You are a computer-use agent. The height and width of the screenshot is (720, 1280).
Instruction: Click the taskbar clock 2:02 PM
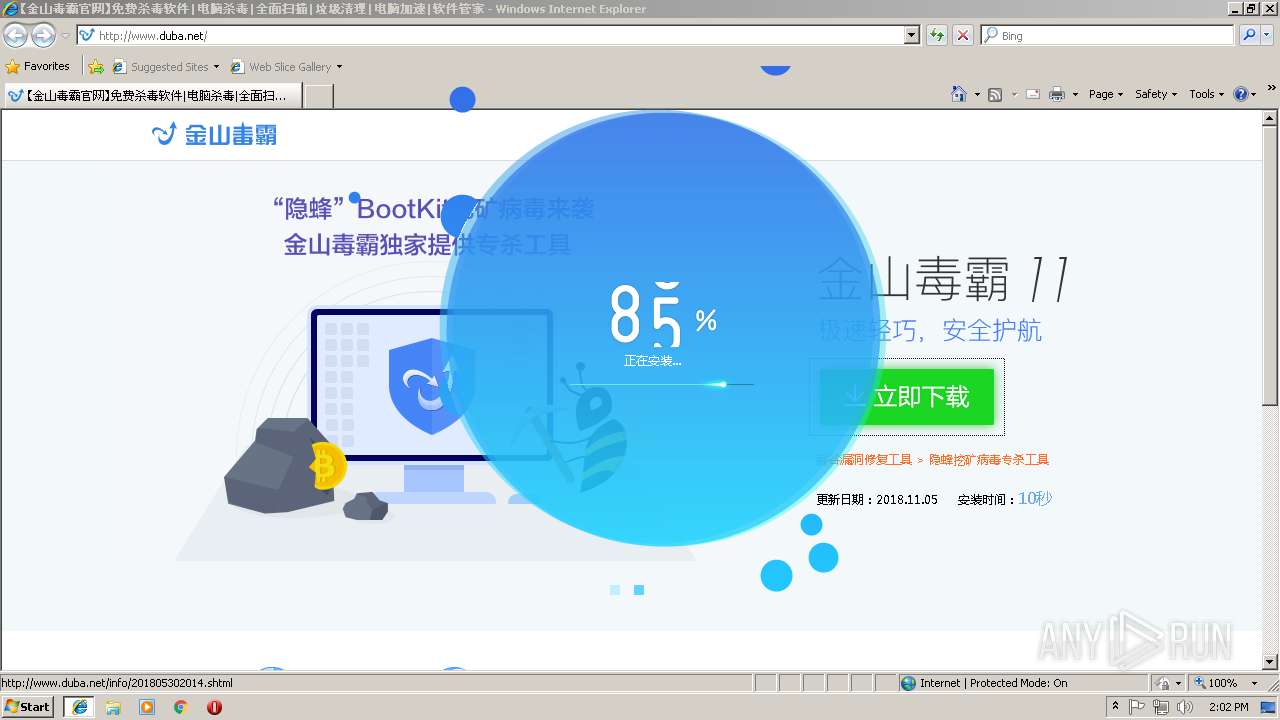click(1228, 707)
